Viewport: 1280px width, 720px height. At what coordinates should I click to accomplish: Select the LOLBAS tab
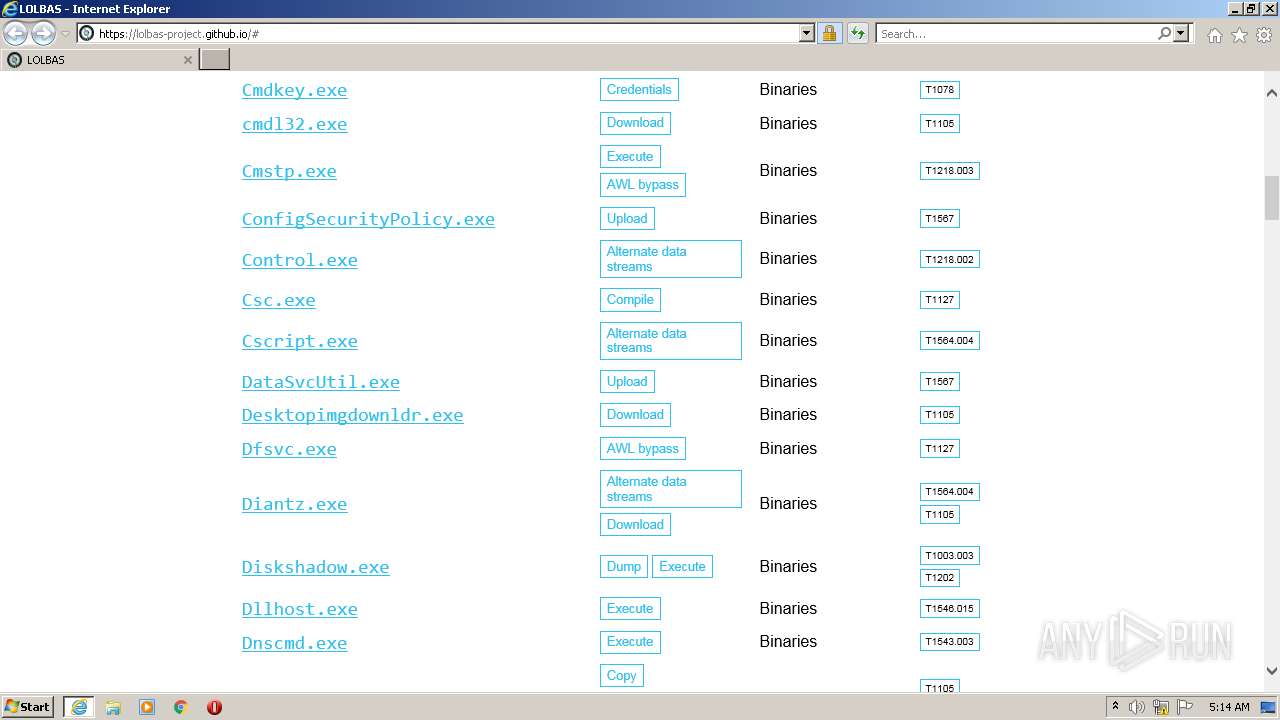tap(99, 60)
